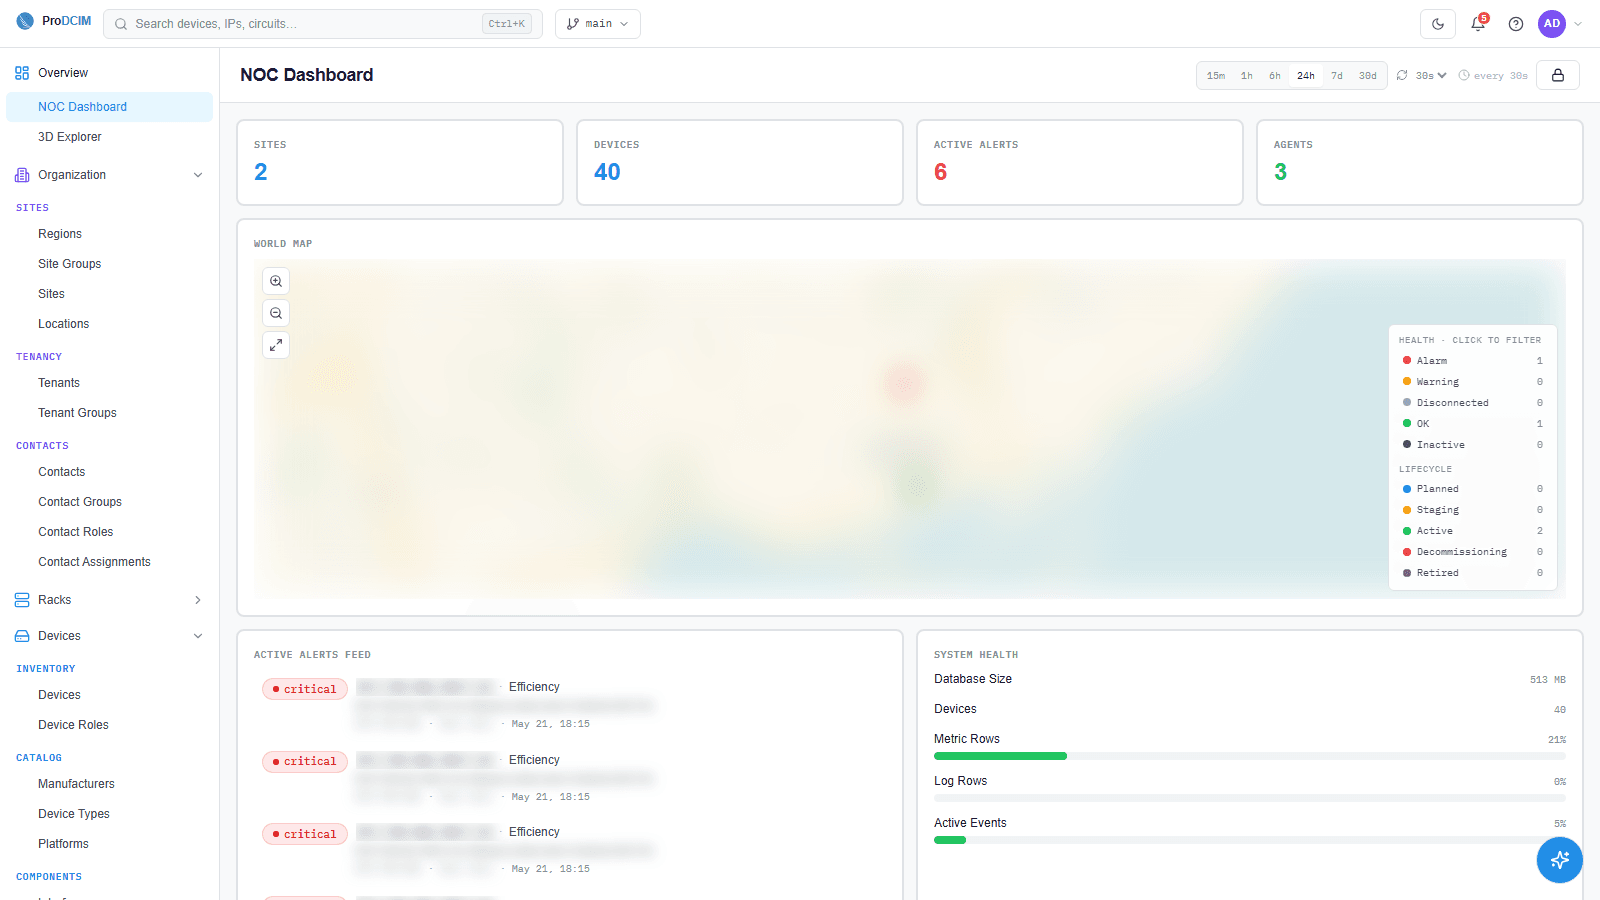Filter map by Staging lifecycle
1600x900 pixels.
pyautogui.click(x=1472, y=510)
